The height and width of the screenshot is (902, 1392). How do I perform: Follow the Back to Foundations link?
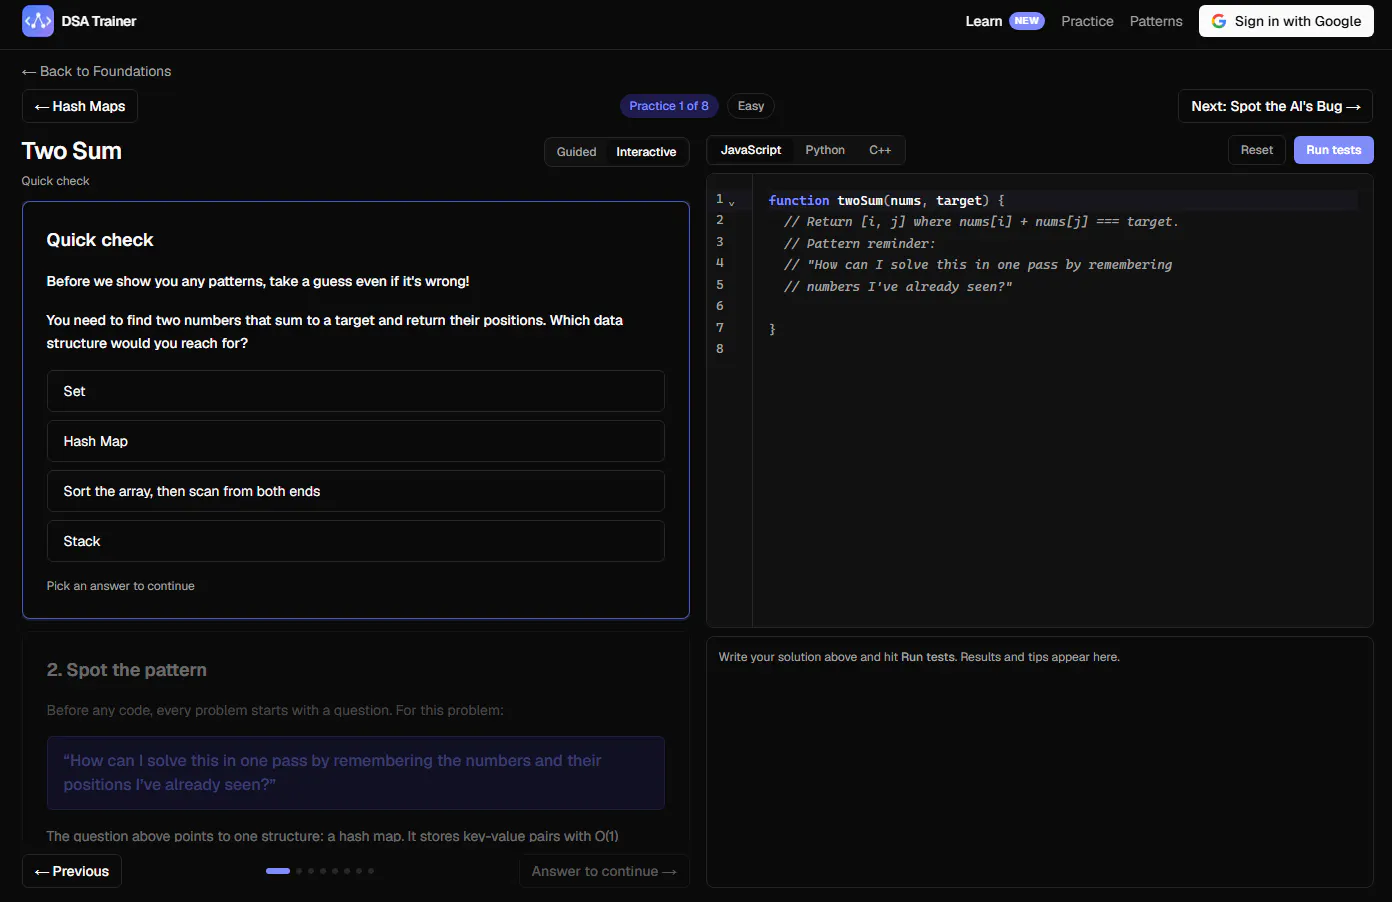97,71
